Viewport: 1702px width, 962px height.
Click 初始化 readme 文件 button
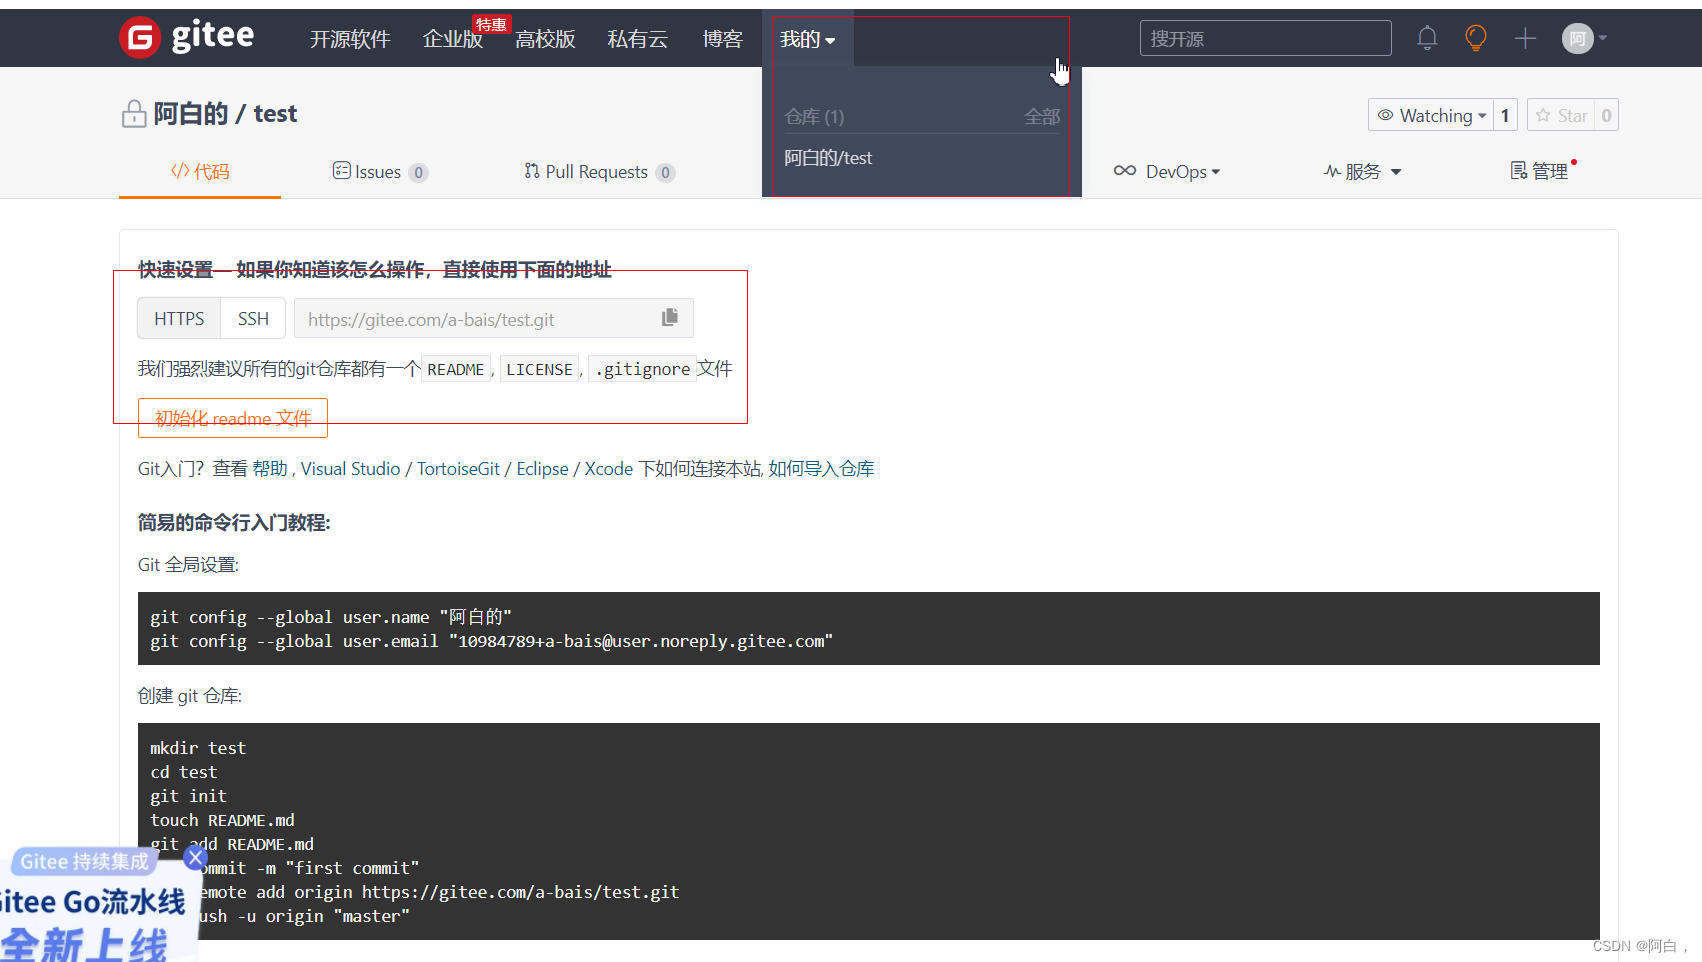pos(233,418)
